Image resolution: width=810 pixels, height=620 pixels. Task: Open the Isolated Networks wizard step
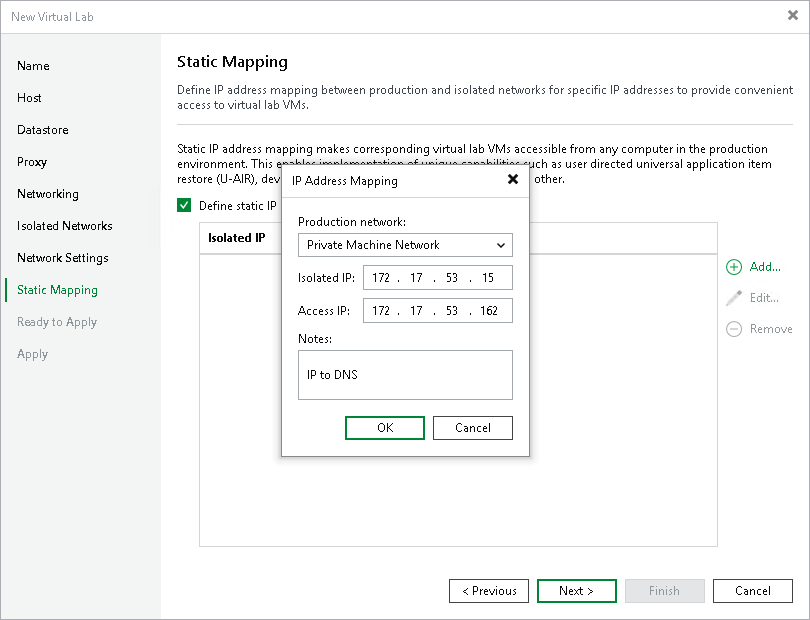[65, 226]
